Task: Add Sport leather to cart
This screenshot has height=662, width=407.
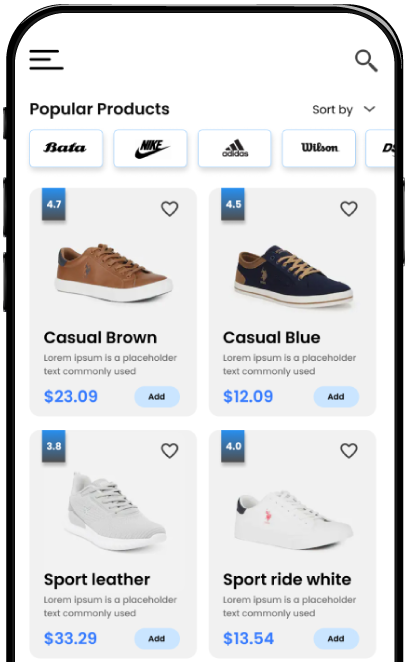Action: point(157,639)
